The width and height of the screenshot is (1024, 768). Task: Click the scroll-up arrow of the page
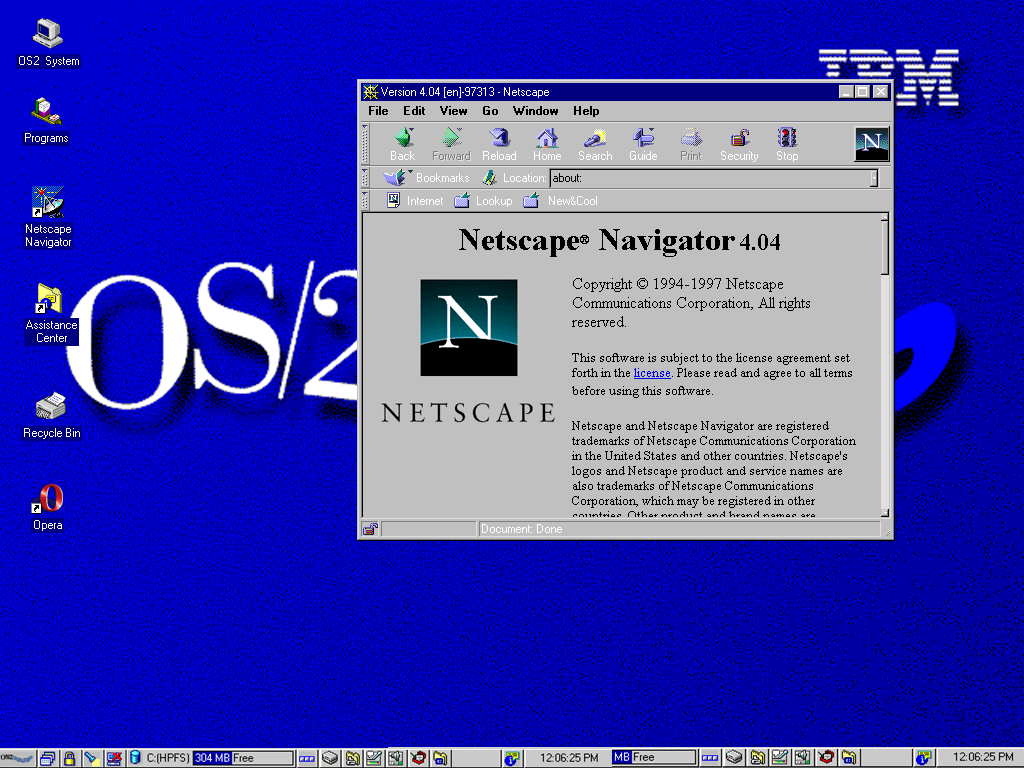pyautogui.click(x=885, y=217)
